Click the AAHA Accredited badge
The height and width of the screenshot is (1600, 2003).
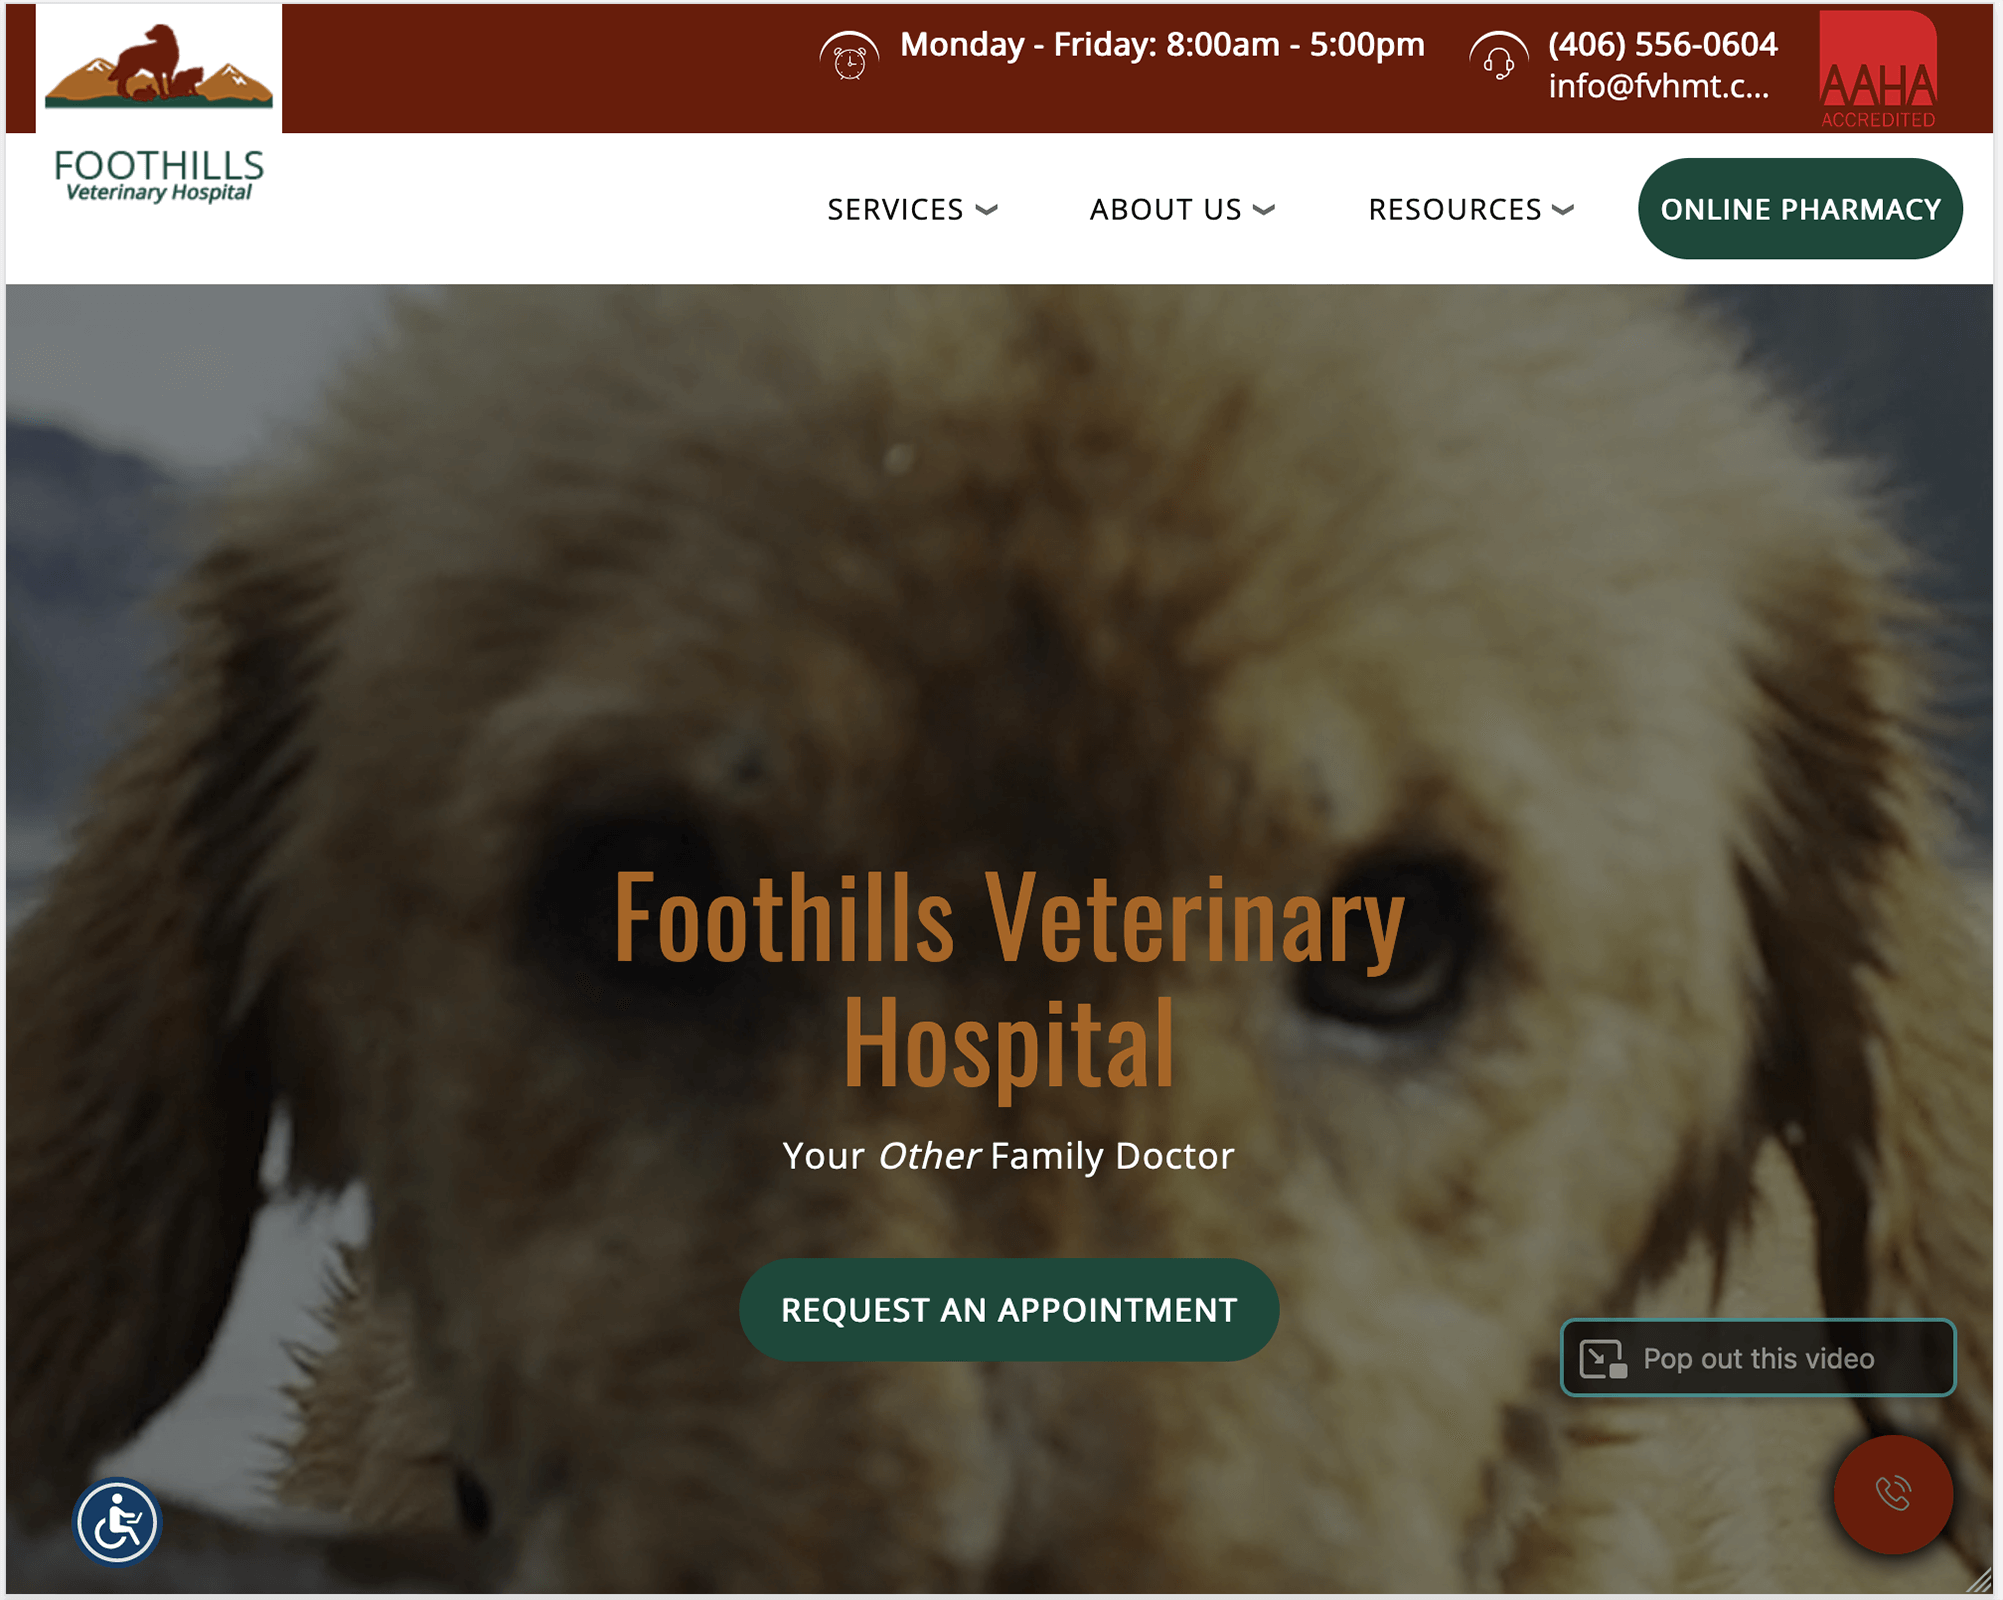(x=1878, y=70)
